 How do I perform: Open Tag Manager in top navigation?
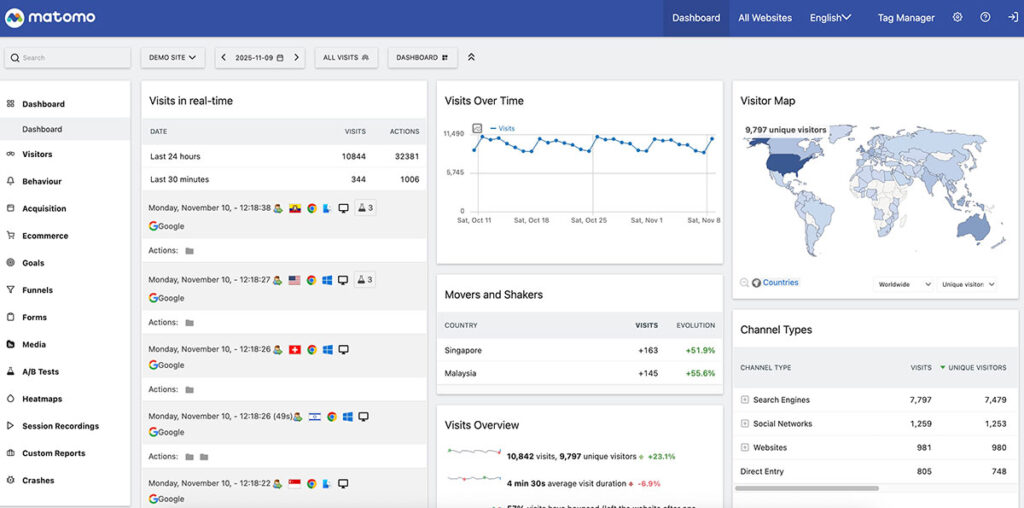click(x=906, y=18)
